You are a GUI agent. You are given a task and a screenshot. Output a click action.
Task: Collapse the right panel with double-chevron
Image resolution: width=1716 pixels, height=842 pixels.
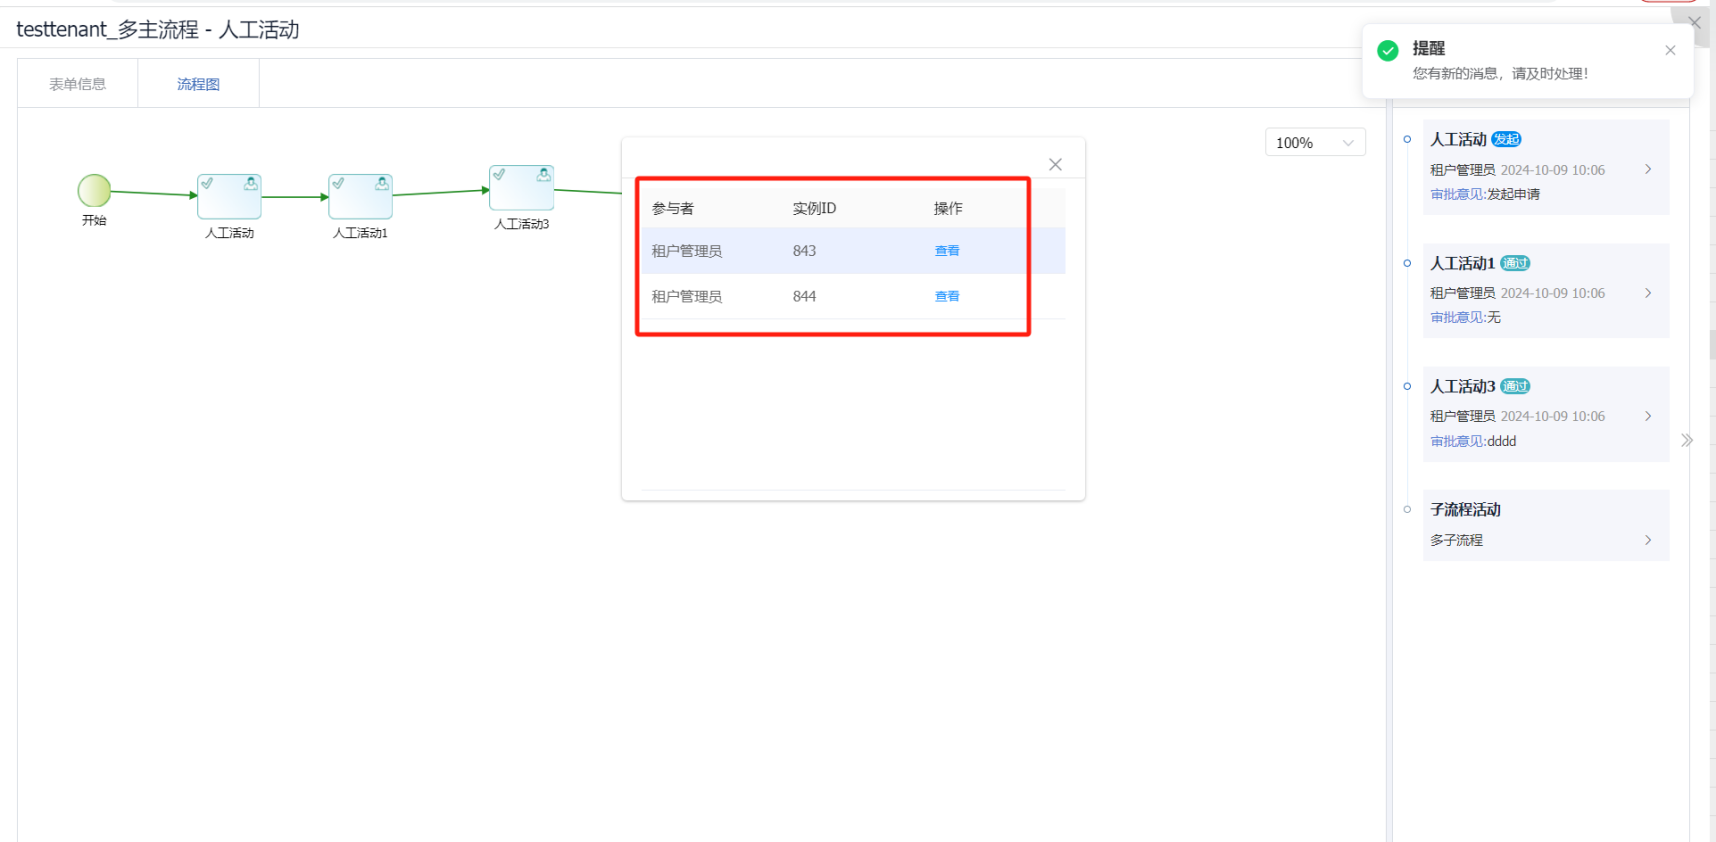(1687, 440)
